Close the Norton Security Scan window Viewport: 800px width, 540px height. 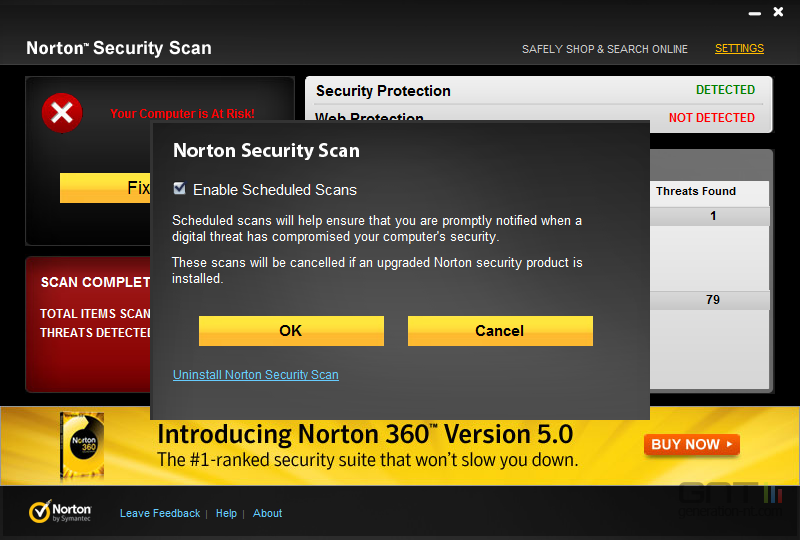tap(778, 12)
